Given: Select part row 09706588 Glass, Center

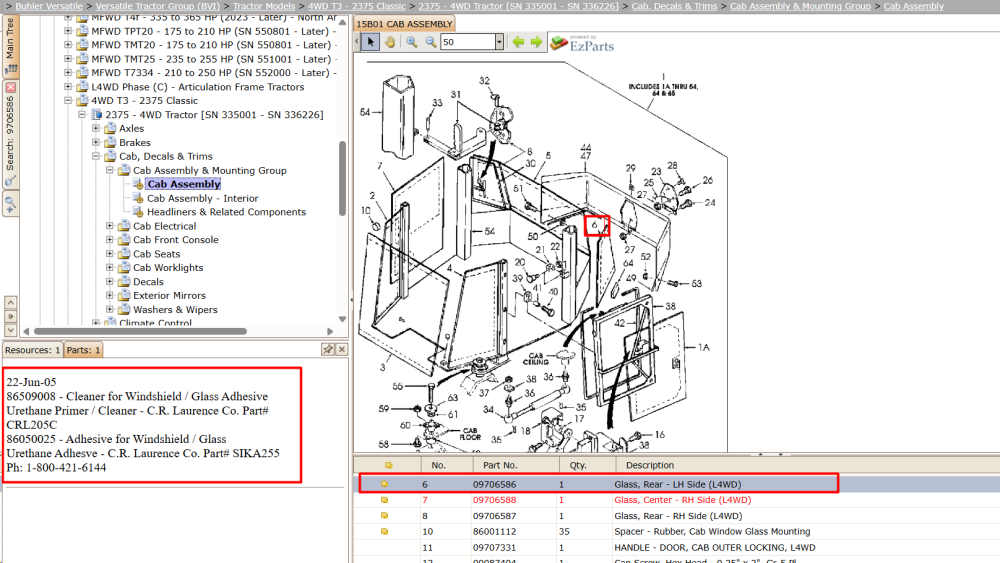Looking at the screenshot, I should [677, 500].
